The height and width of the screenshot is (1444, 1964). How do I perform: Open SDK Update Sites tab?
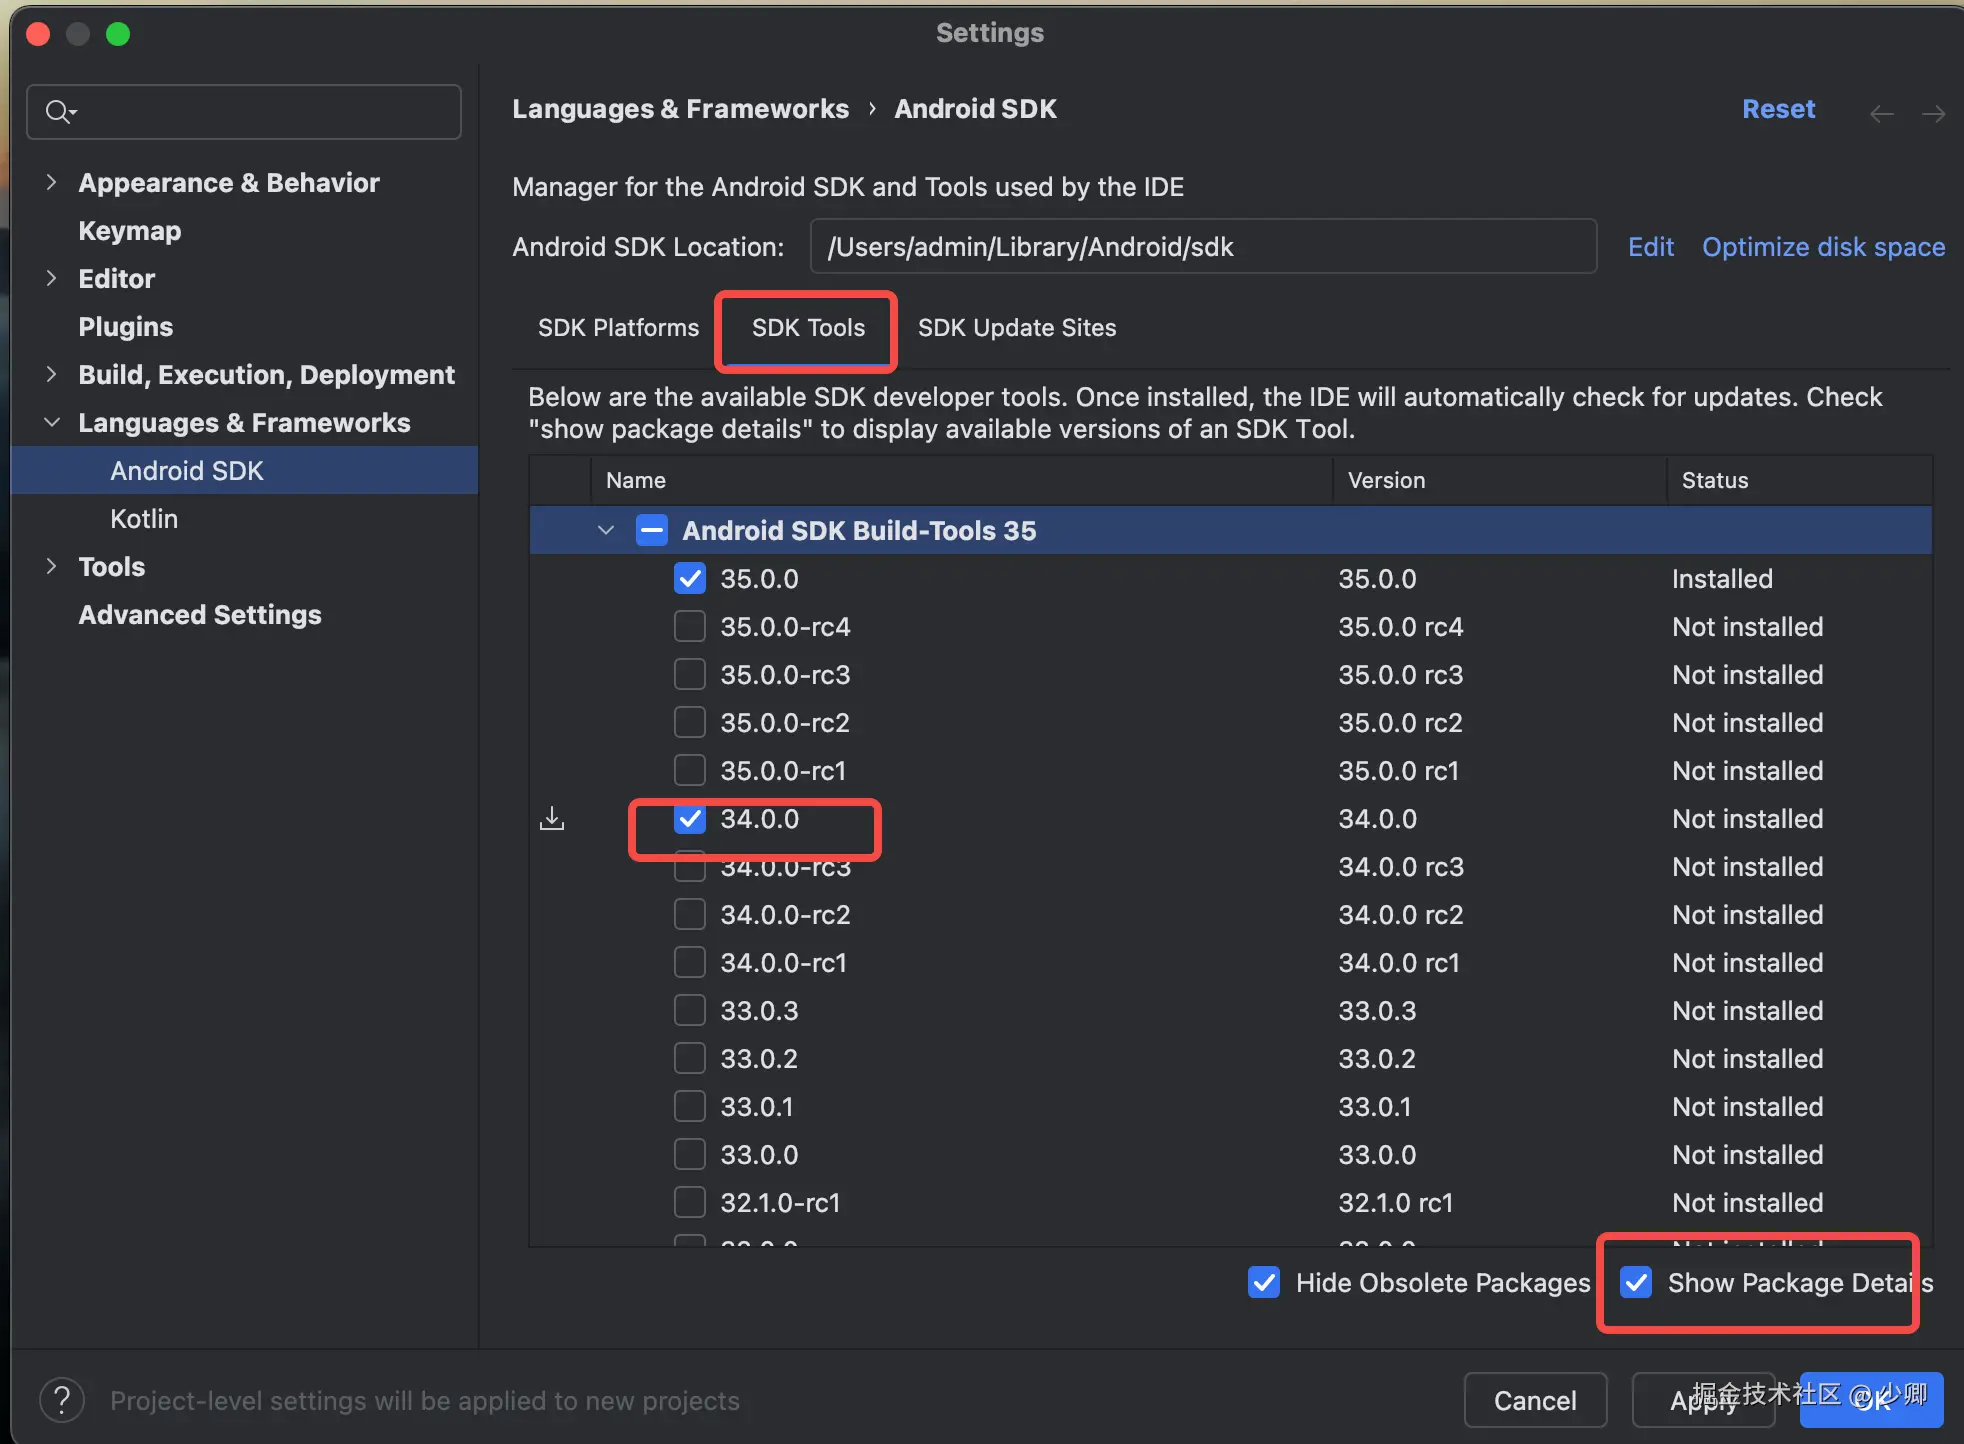click(1016, 328)
